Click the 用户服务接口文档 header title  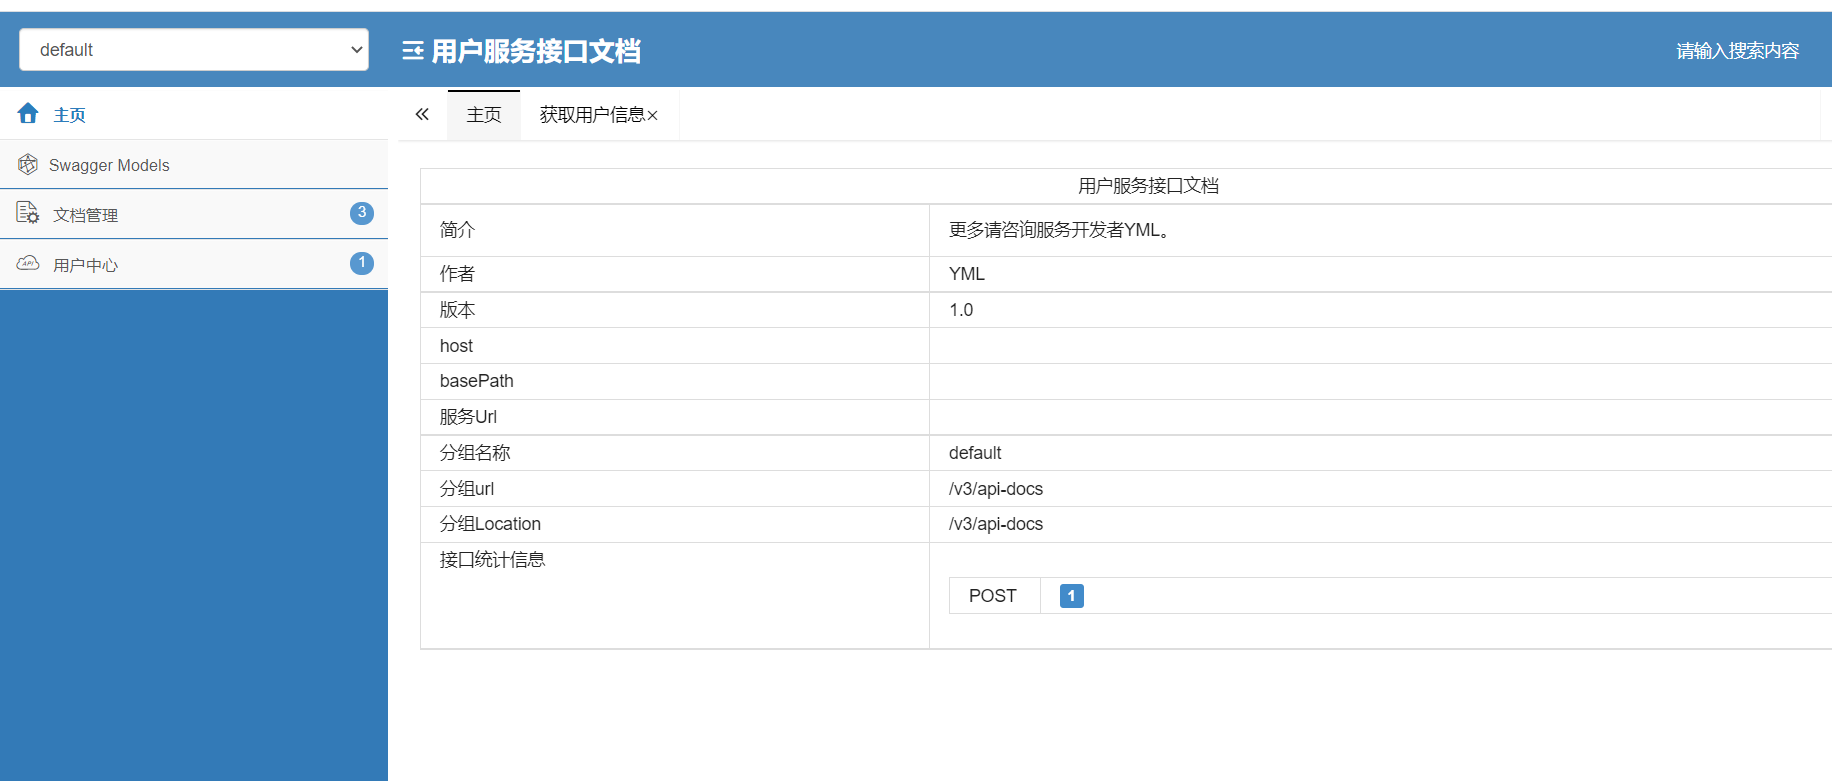tap(536, 51)
